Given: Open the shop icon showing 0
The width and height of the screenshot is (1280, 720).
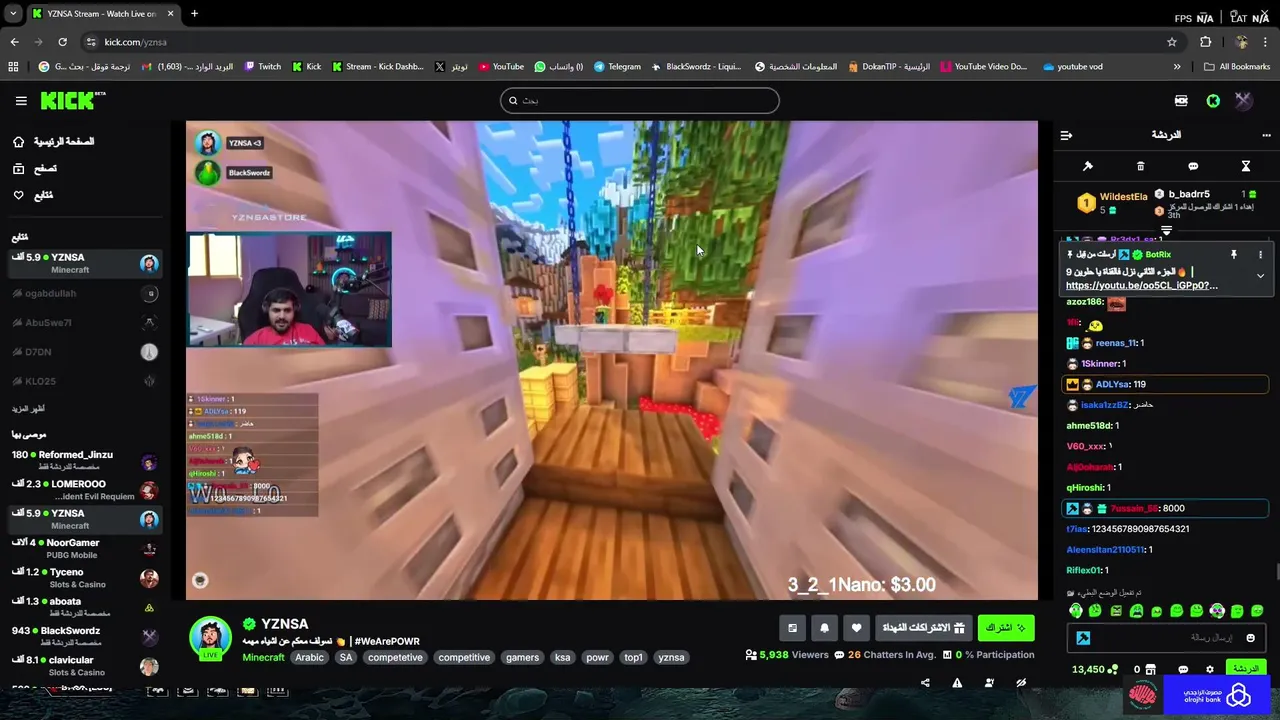Looking at the screenshot, I should tap(1145, 670).
